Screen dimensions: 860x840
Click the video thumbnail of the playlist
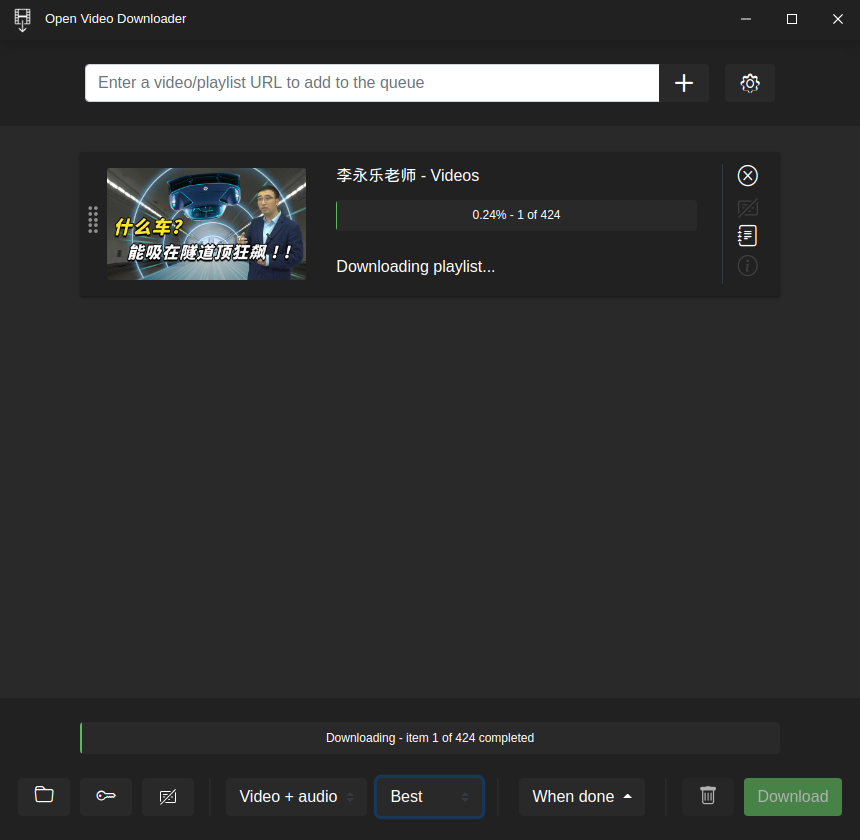pyautogui.click(x=206, y=224)
